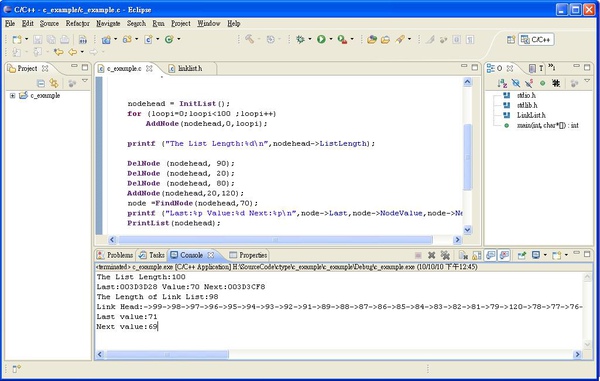Click Remove Launch X icon in Console

tap(432, 255)
